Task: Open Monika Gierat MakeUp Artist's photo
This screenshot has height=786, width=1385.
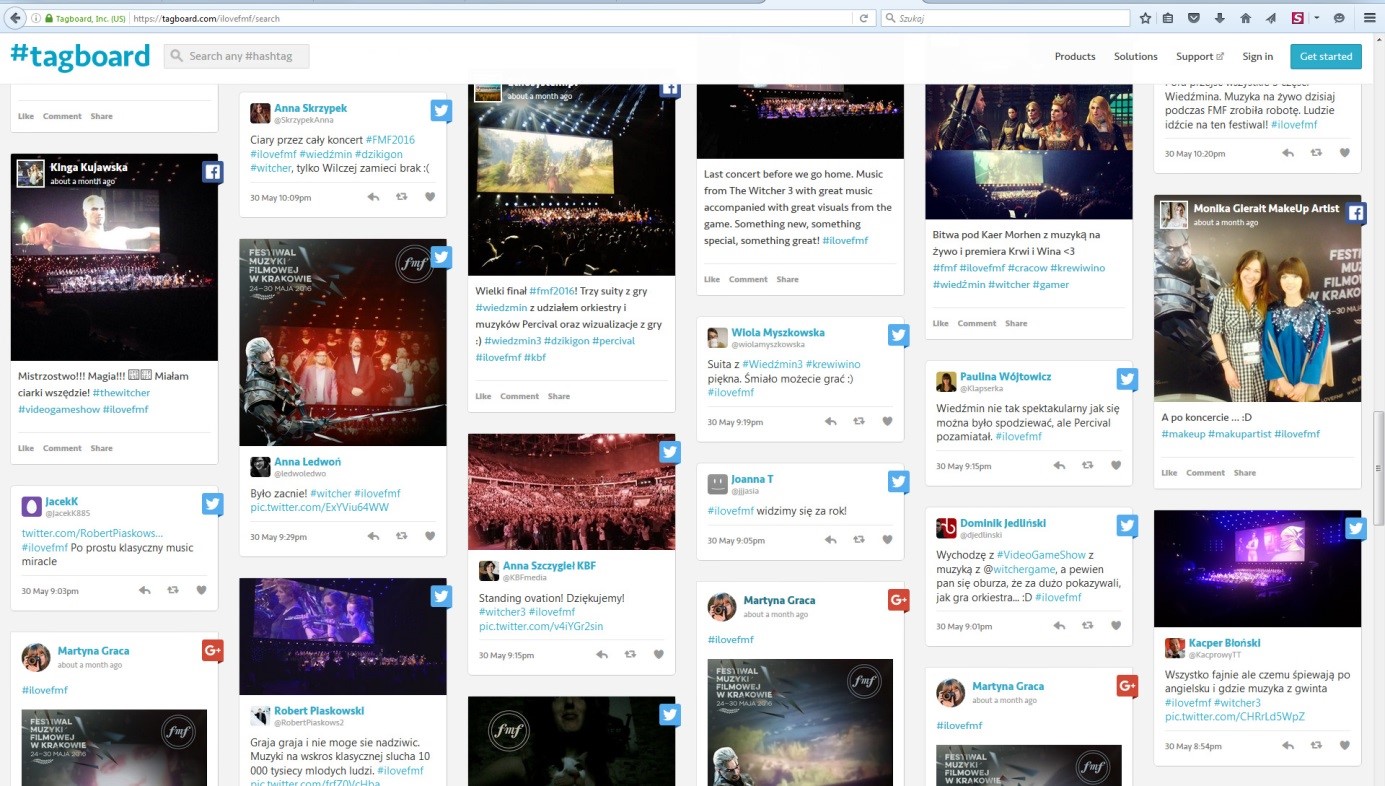Action: click(1256, 300)
